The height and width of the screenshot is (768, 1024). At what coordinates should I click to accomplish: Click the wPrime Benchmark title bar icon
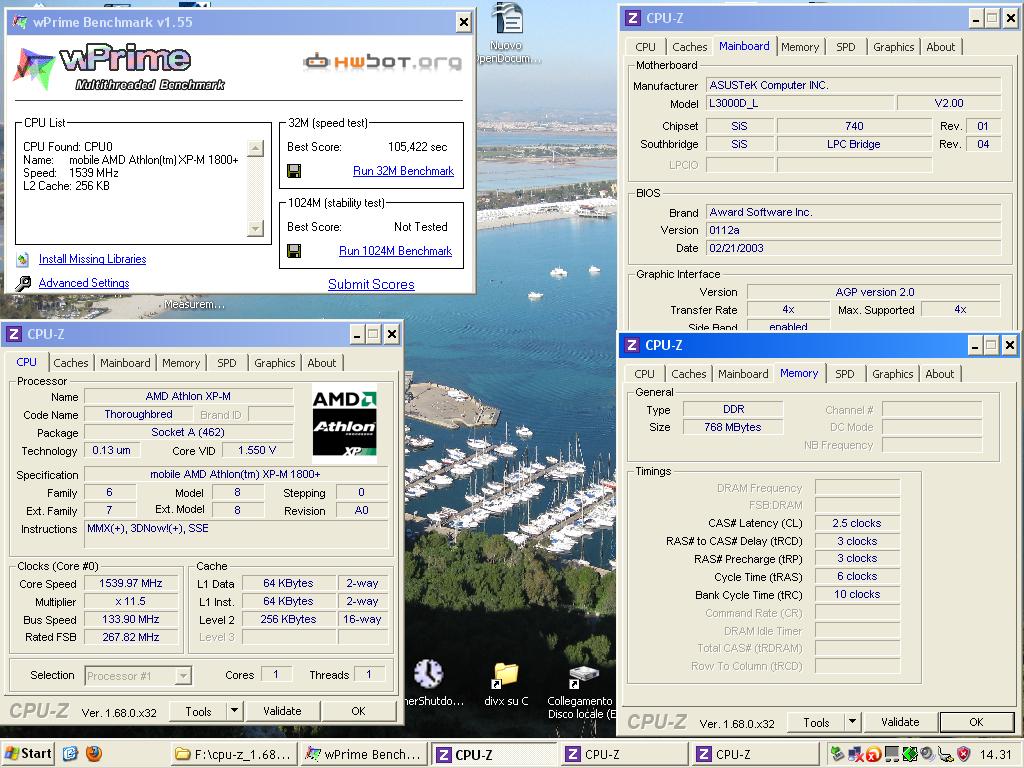pos(21,22)
